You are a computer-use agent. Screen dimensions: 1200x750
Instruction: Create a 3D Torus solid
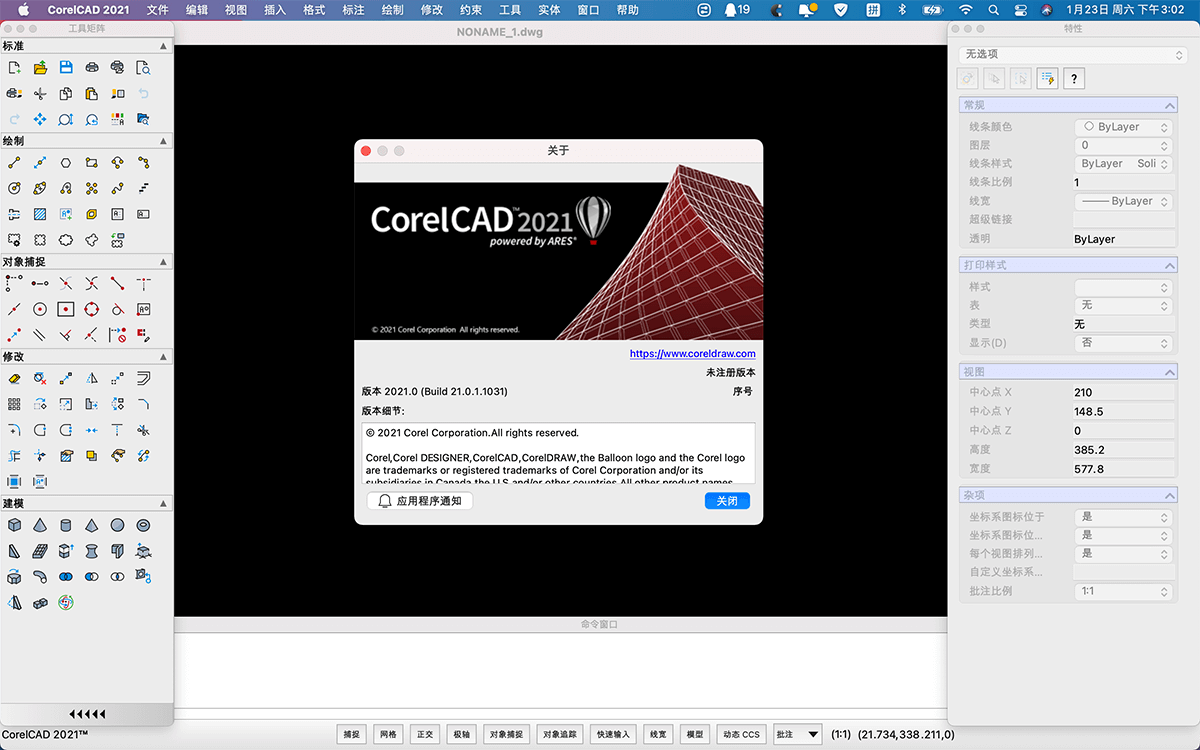coord(143,525)
